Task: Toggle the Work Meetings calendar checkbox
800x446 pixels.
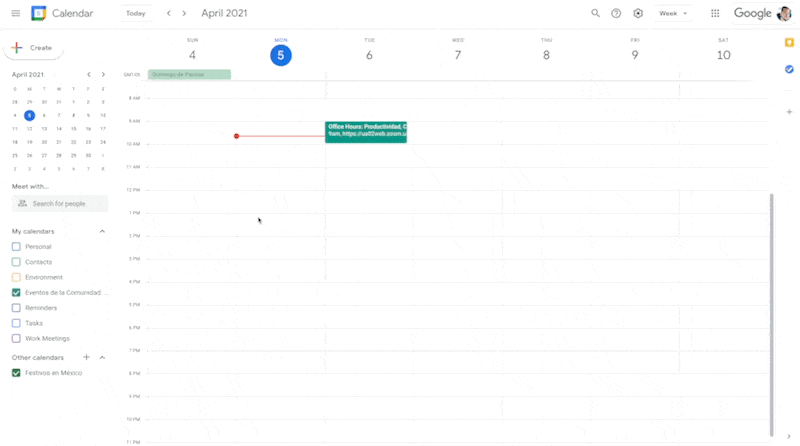Action: [x=16, y=338]
